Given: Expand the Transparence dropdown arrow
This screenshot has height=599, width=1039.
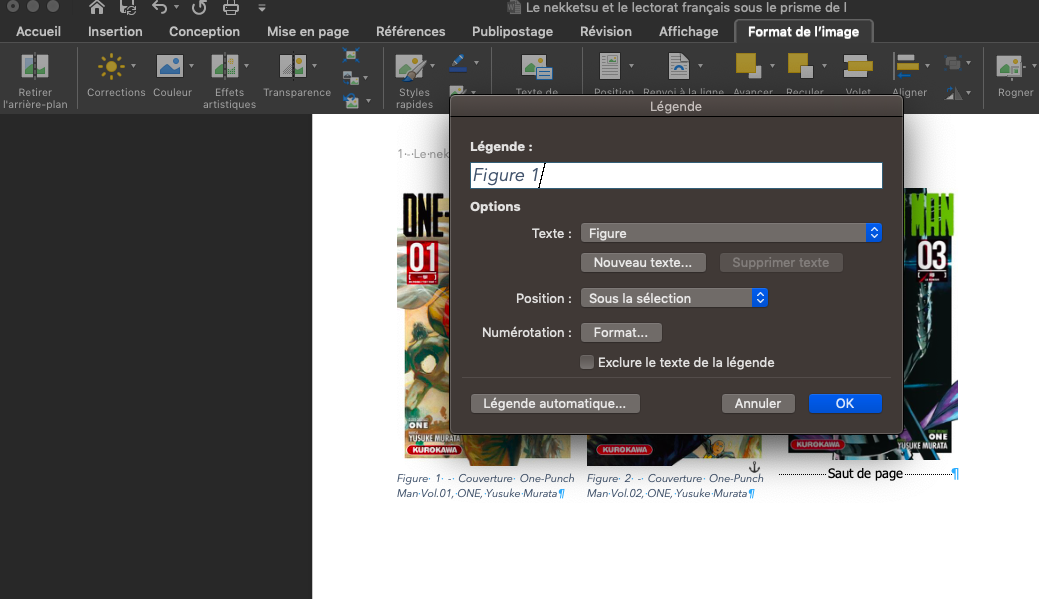Looking at the screenshot, I should [314, 66].
